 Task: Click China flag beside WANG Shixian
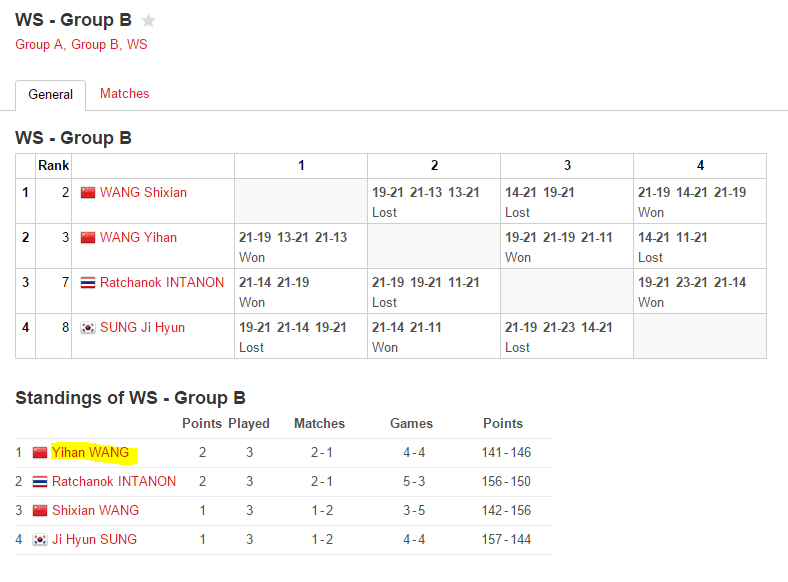(x=88, y=192)
